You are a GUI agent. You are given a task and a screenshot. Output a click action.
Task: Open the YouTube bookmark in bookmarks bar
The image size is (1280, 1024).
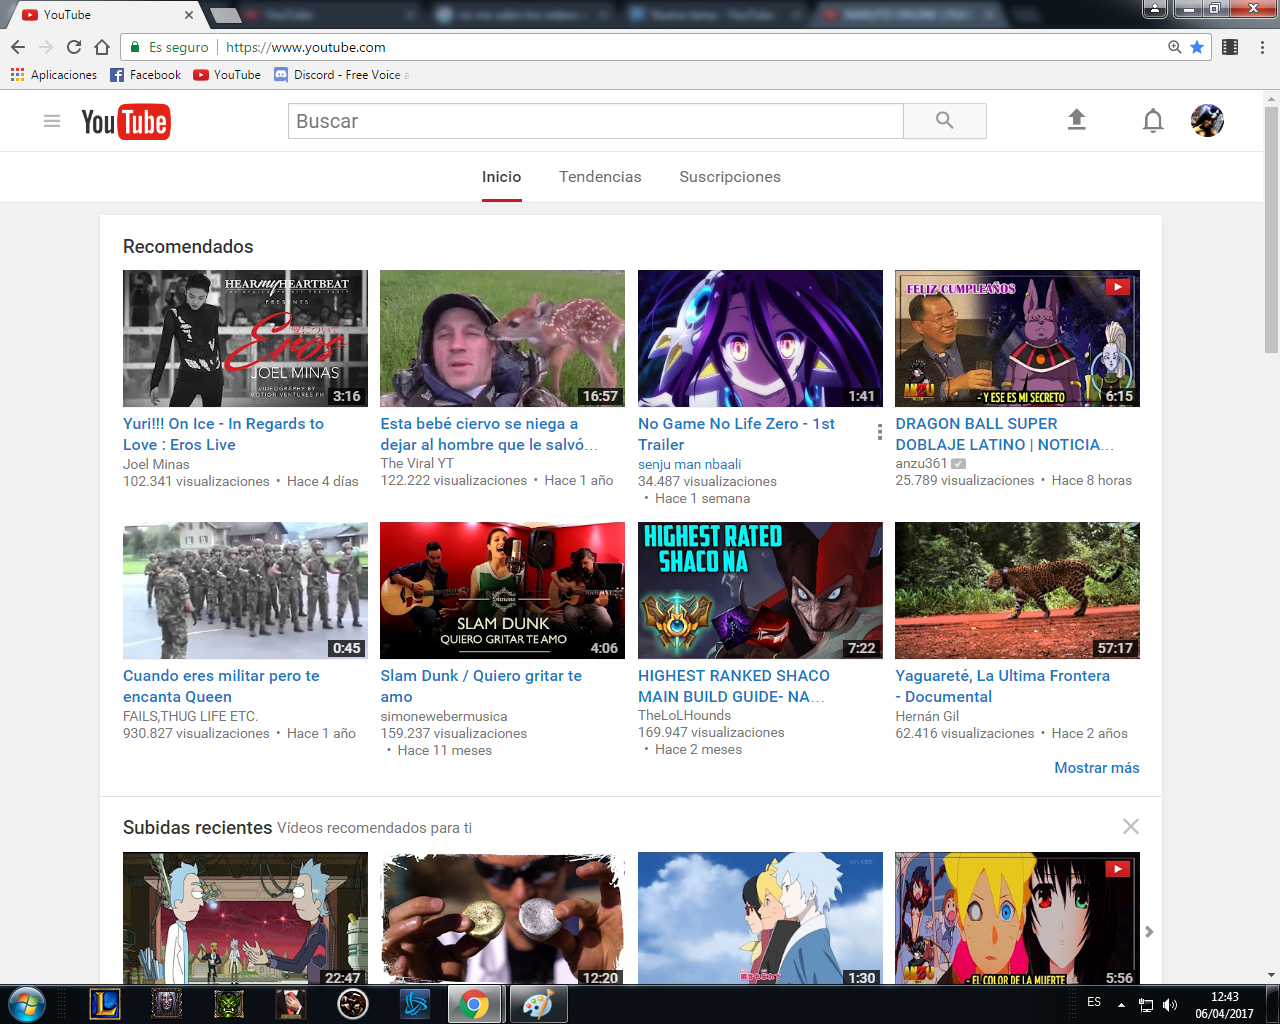227,75
